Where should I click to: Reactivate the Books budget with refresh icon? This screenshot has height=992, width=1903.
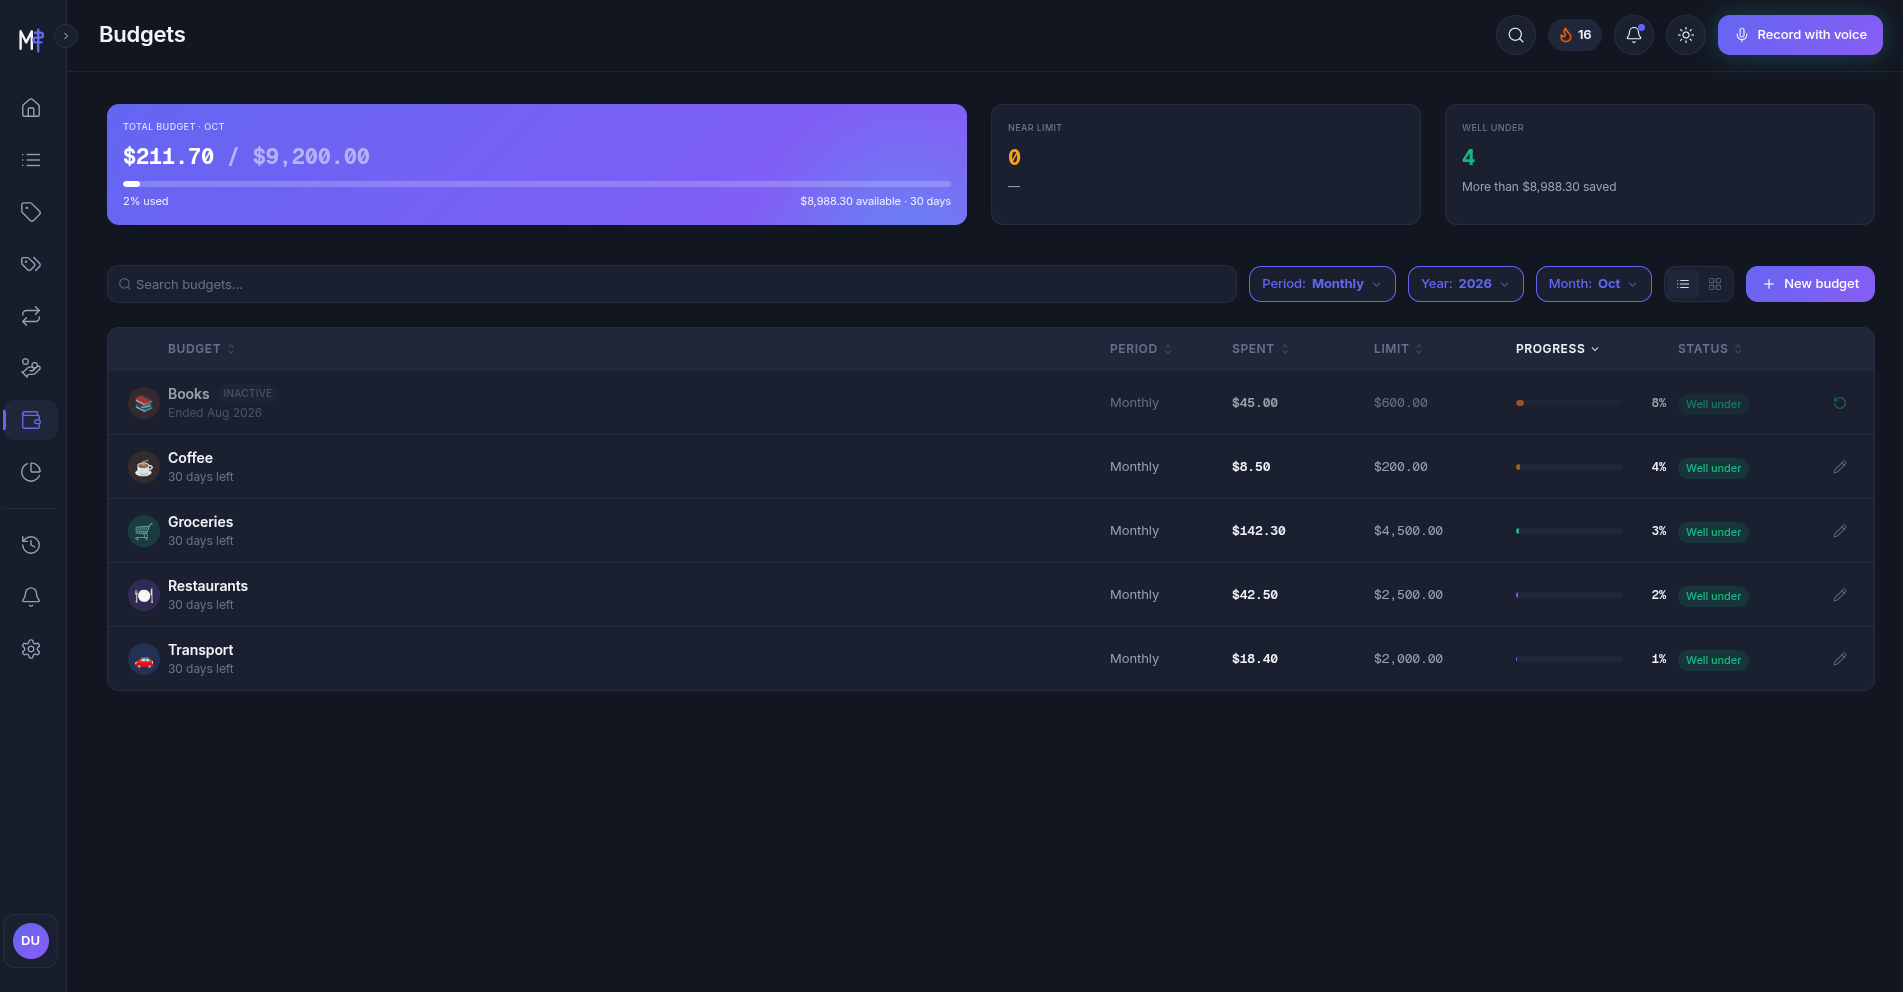tap(1839, 403)
